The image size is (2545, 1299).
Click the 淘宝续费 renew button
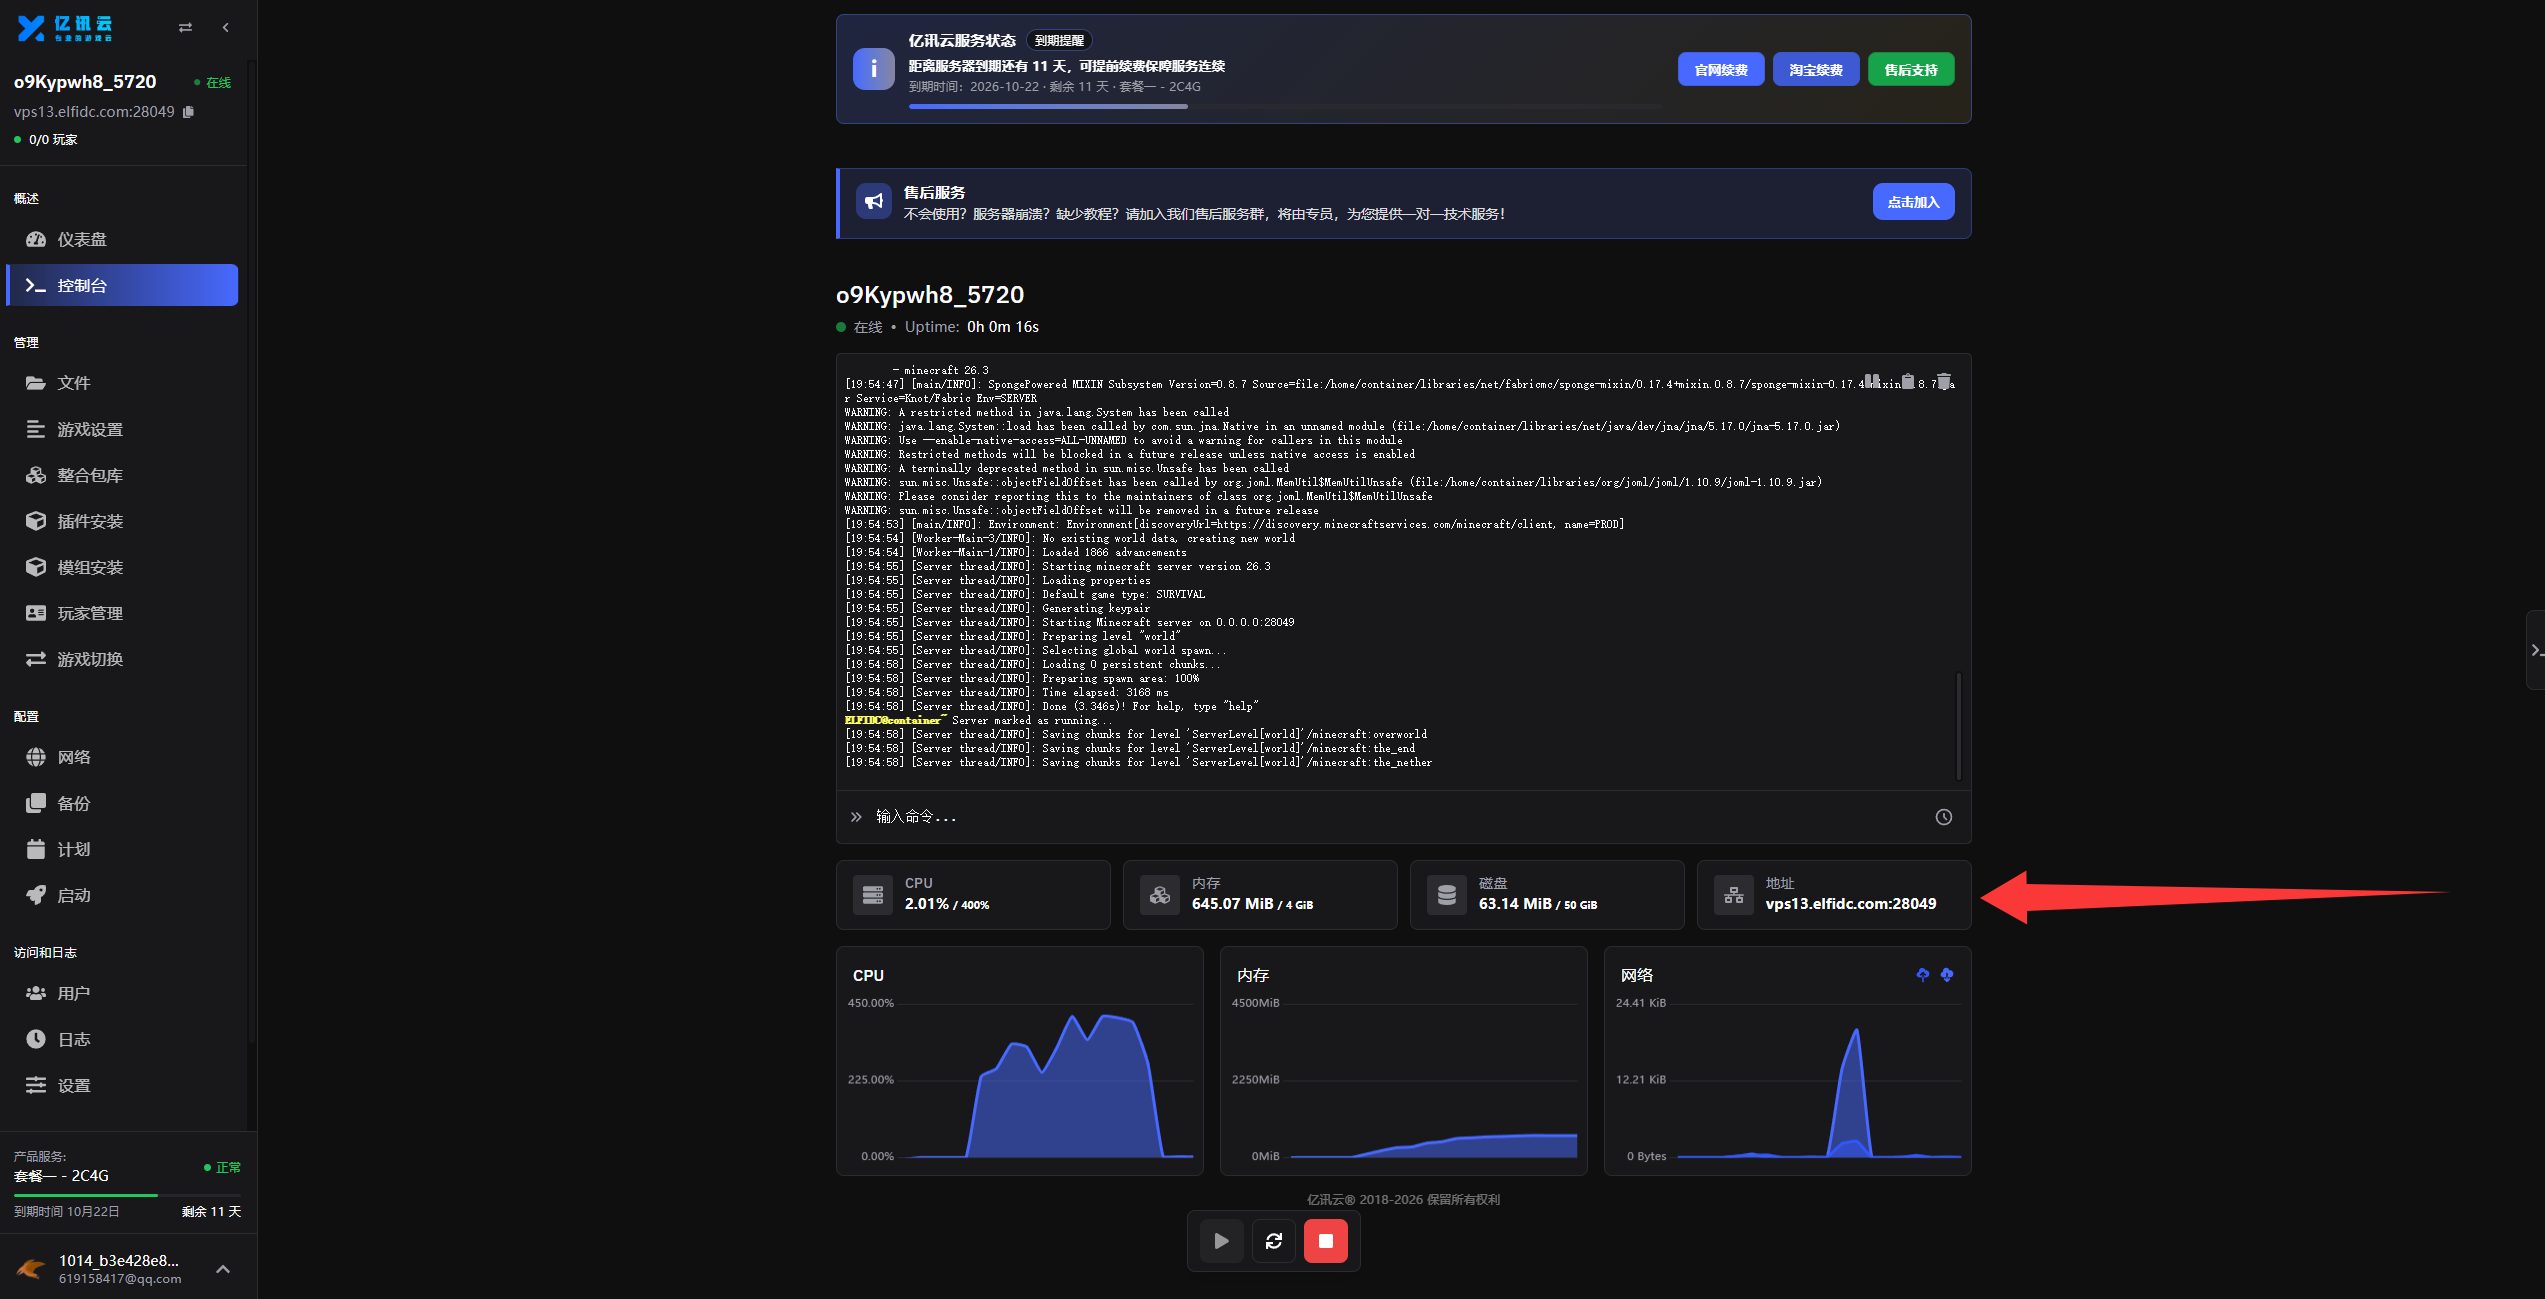(x=1816, y=70)
